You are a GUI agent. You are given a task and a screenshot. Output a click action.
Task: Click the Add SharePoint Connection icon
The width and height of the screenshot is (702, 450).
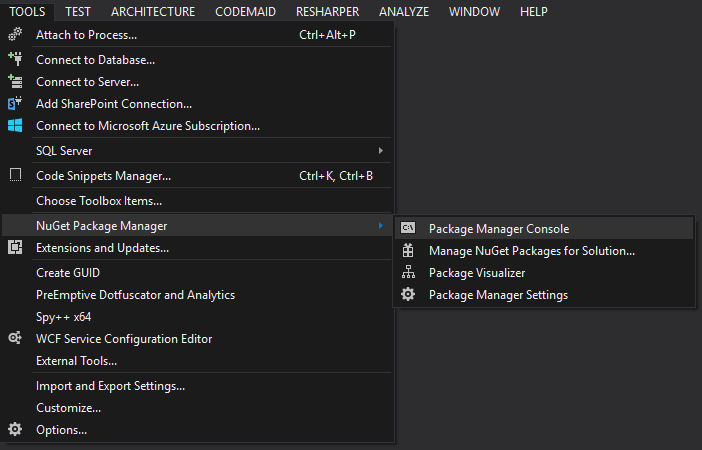click(15, 103)
